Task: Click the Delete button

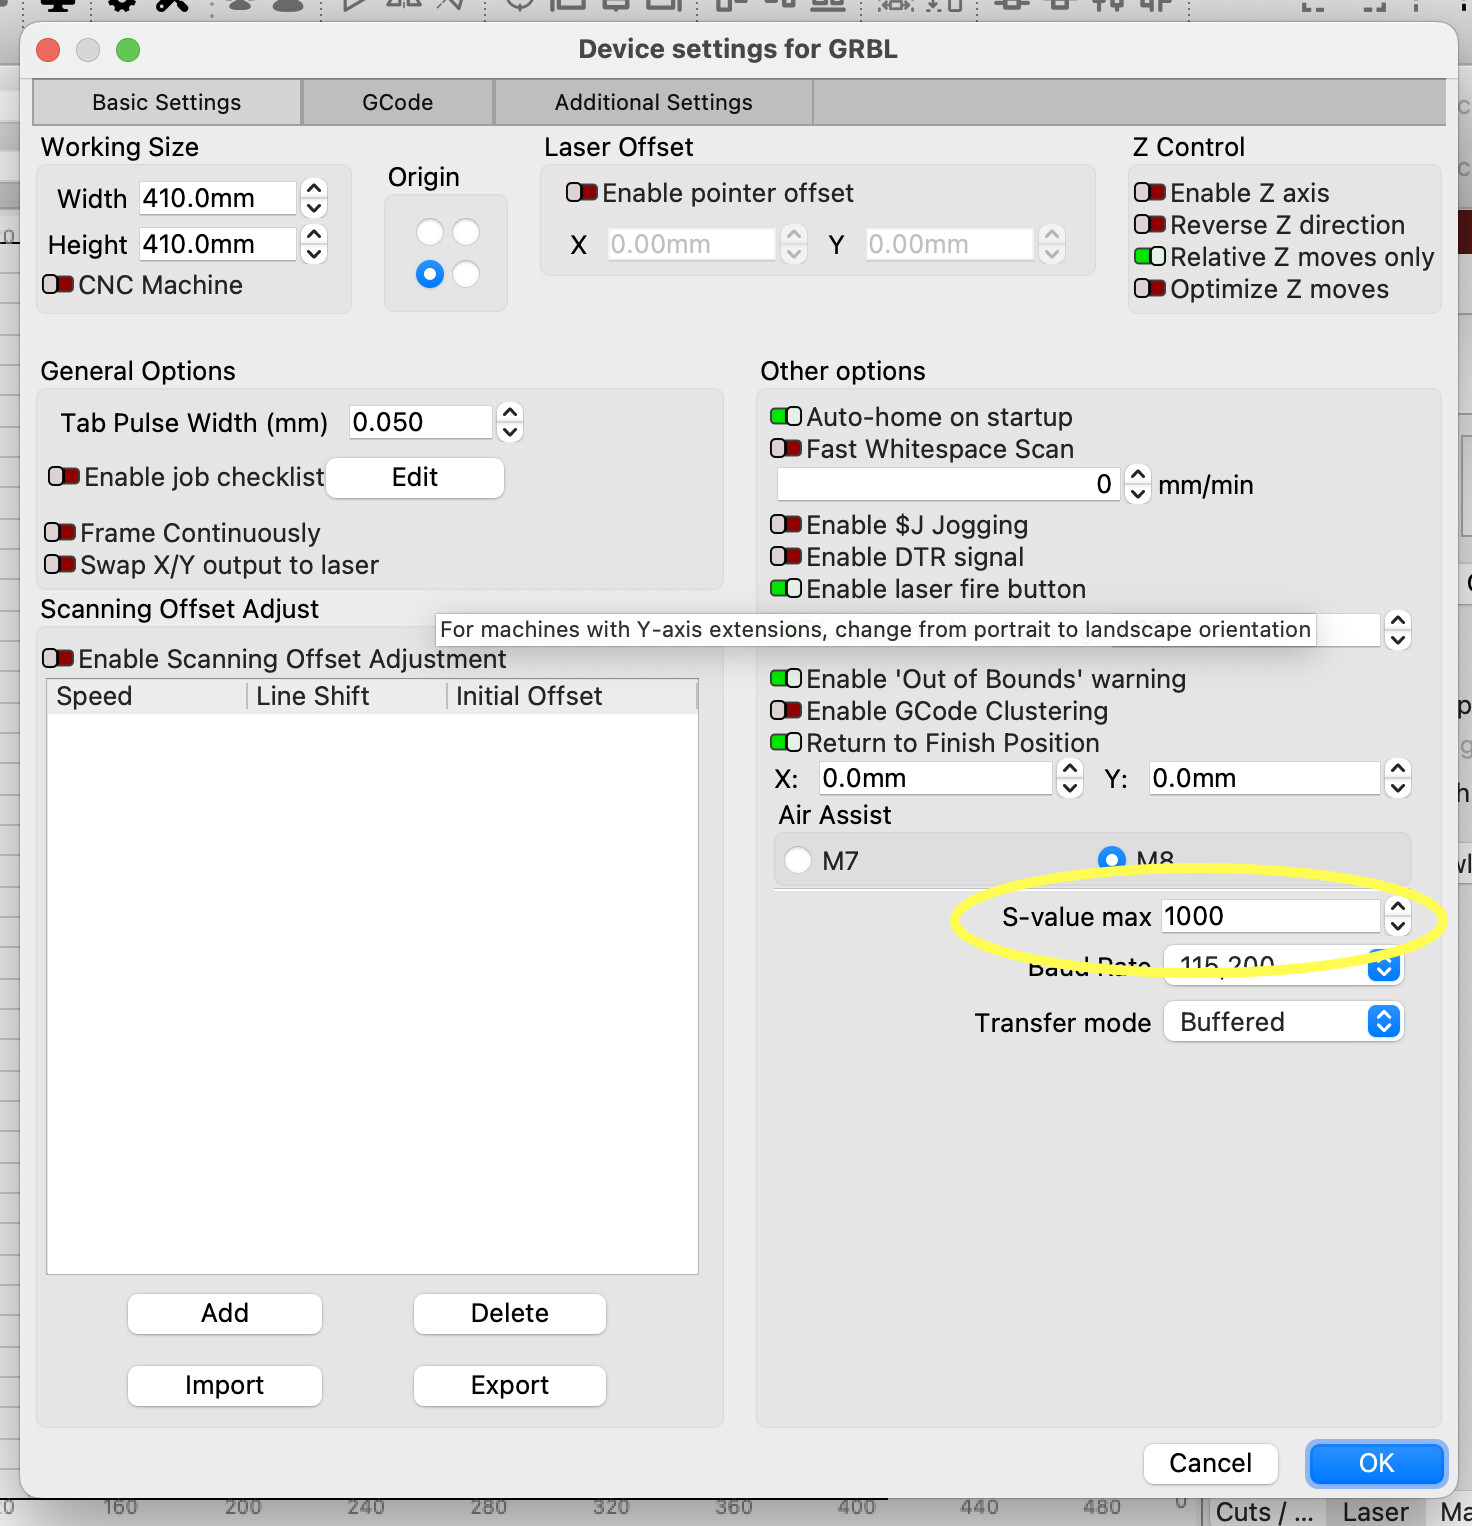Action: tap(510, 1313)
